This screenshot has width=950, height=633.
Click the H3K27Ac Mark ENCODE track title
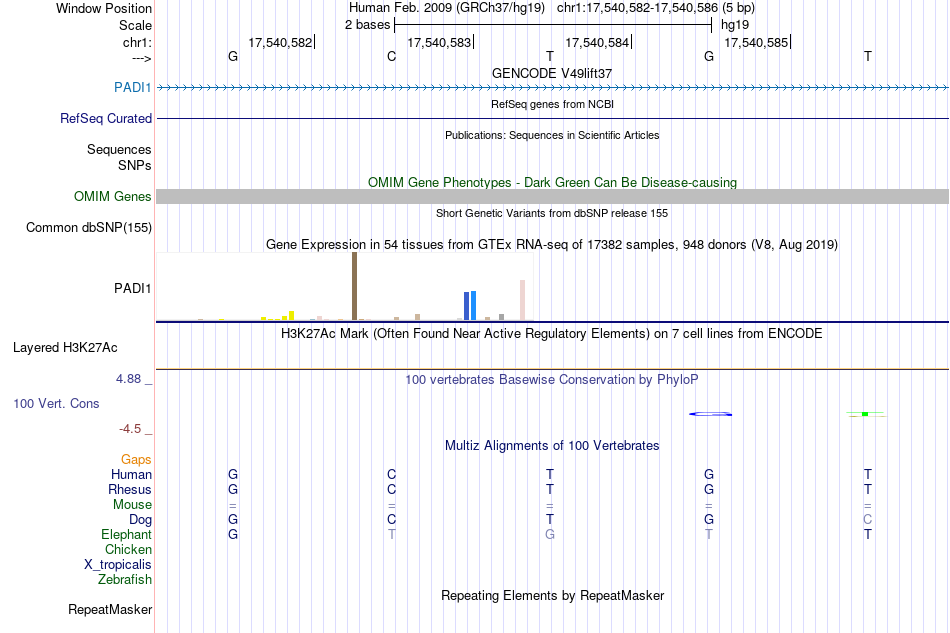(x=552, y=334)
